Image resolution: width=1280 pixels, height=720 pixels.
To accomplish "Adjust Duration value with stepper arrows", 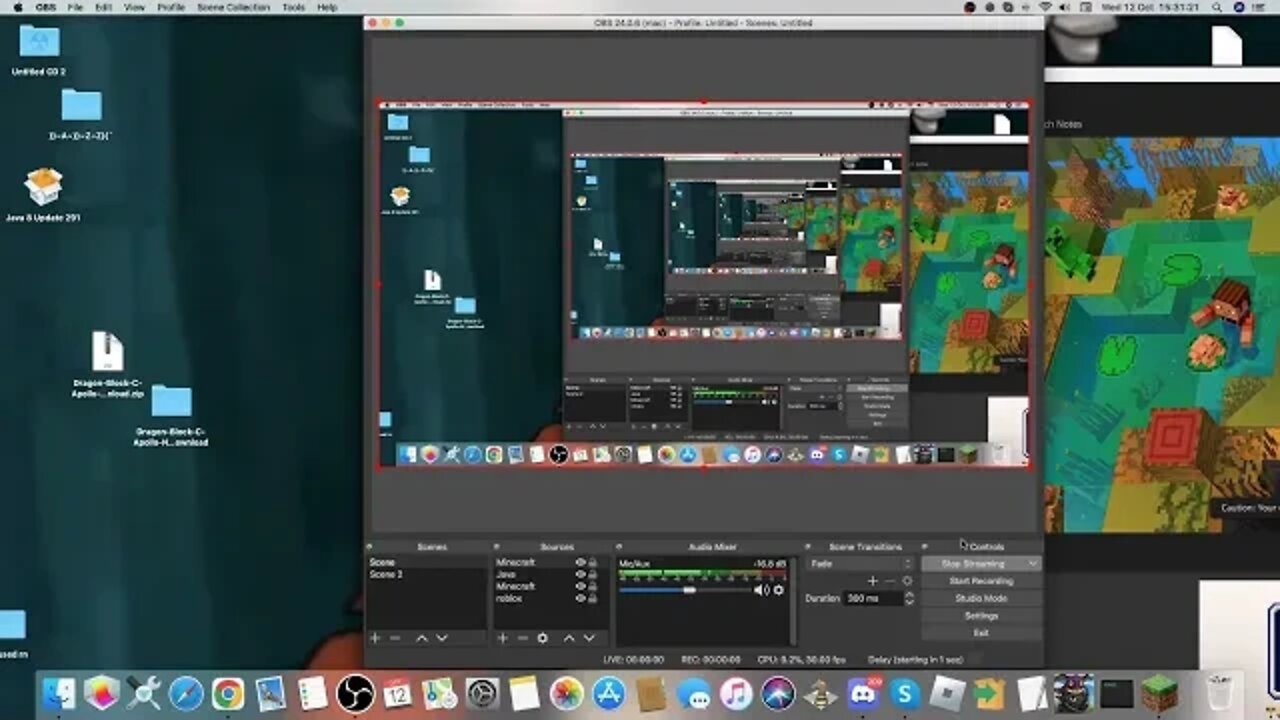I will pos(909,598).
